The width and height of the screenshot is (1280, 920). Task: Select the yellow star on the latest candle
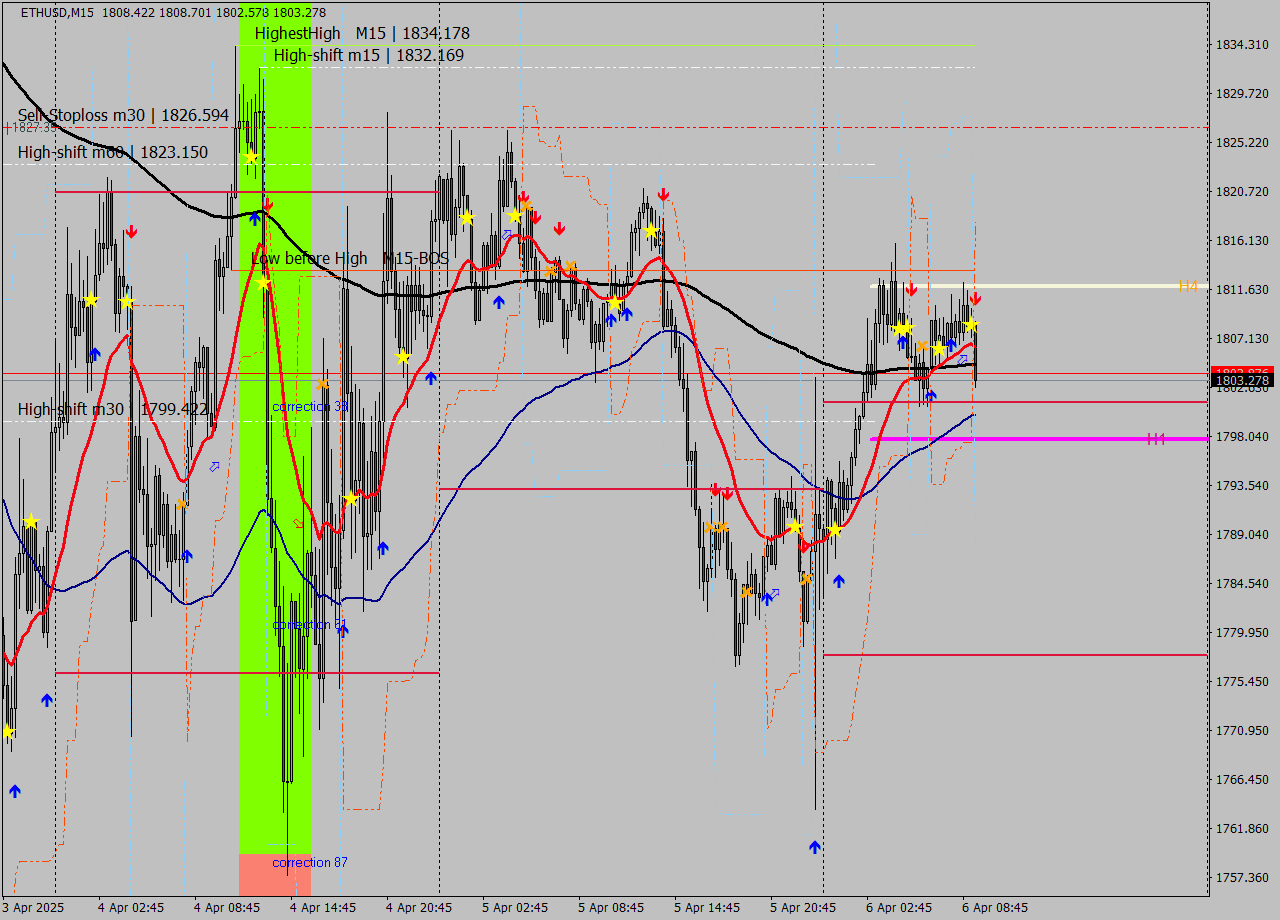(970, 325)
